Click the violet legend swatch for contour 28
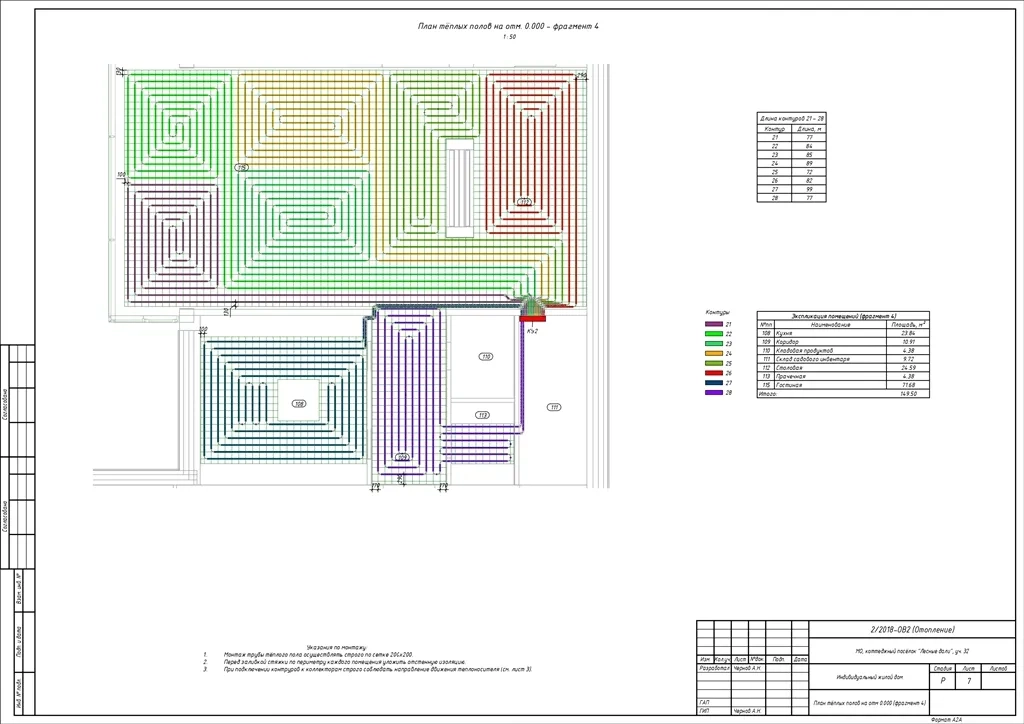The image size is (1024, 724). pyautogui.click(x=713, y=392)
